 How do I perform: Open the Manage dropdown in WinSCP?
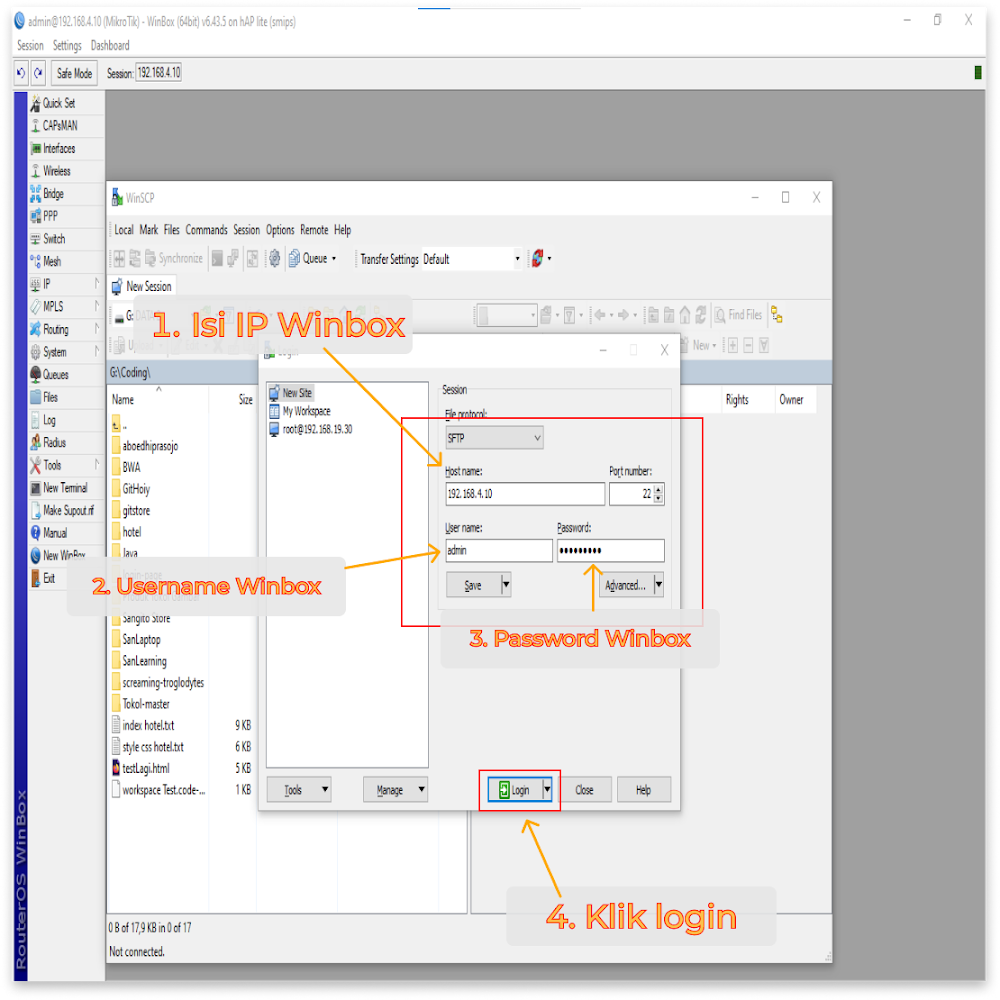pyautogui.click(x=395, y=789)
